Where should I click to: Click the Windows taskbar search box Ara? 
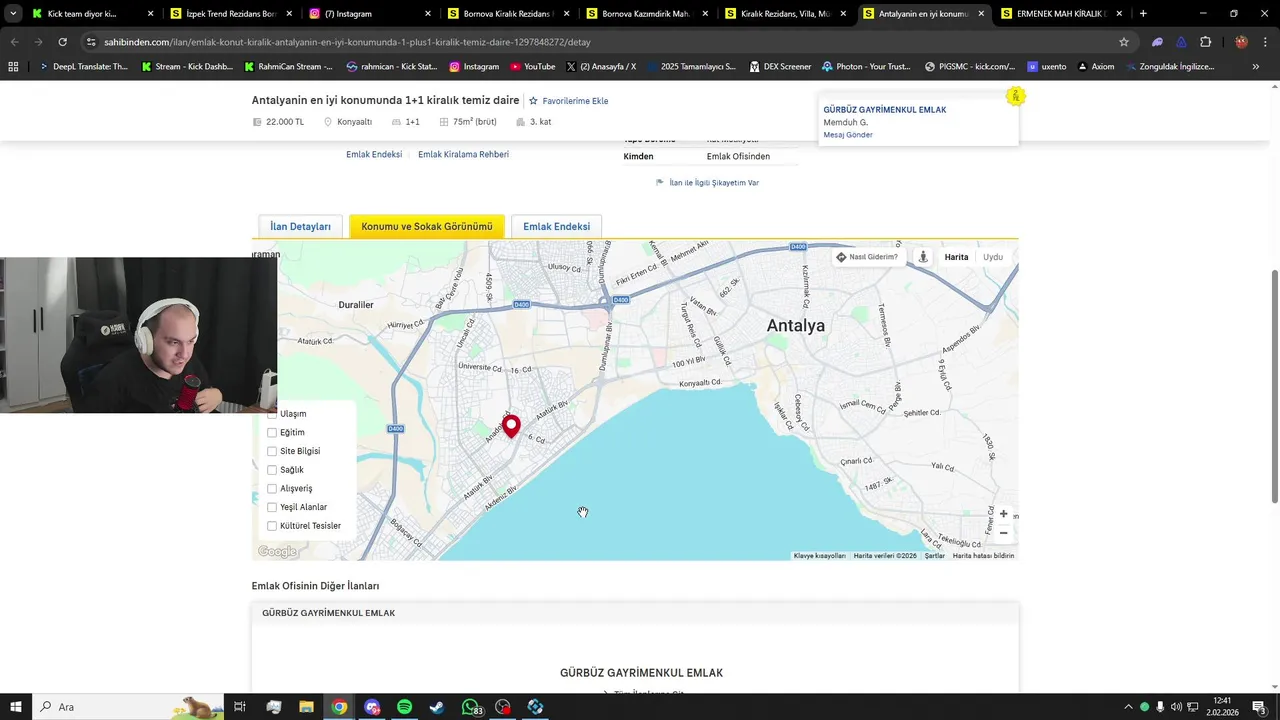coord(129,707)
